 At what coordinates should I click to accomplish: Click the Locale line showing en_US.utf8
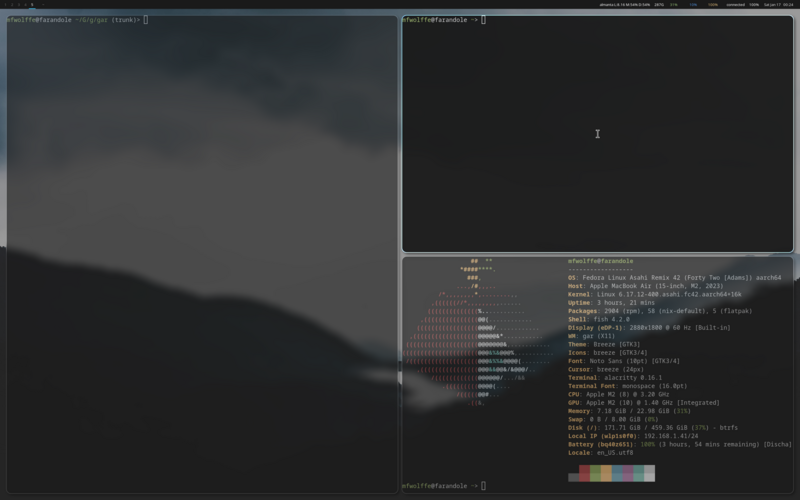[601, 453]
